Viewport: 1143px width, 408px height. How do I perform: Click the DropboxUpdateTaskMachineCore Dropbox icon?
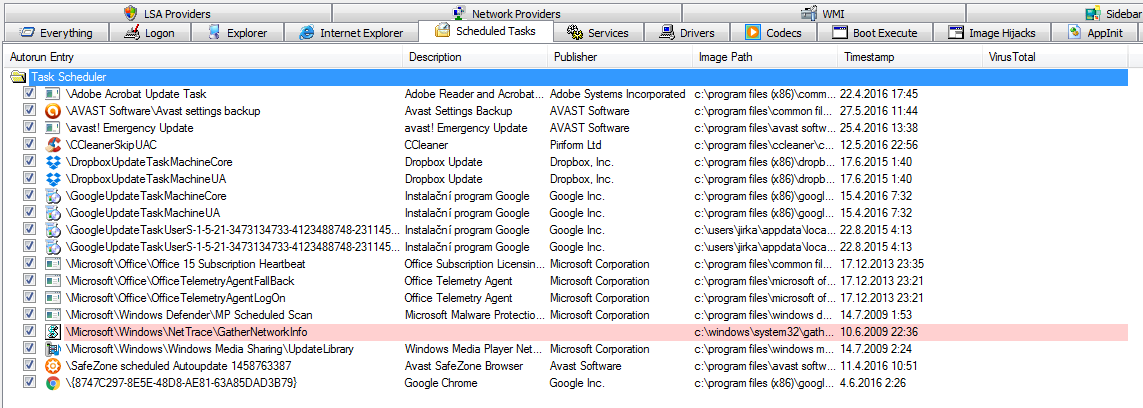click(53, 162)
